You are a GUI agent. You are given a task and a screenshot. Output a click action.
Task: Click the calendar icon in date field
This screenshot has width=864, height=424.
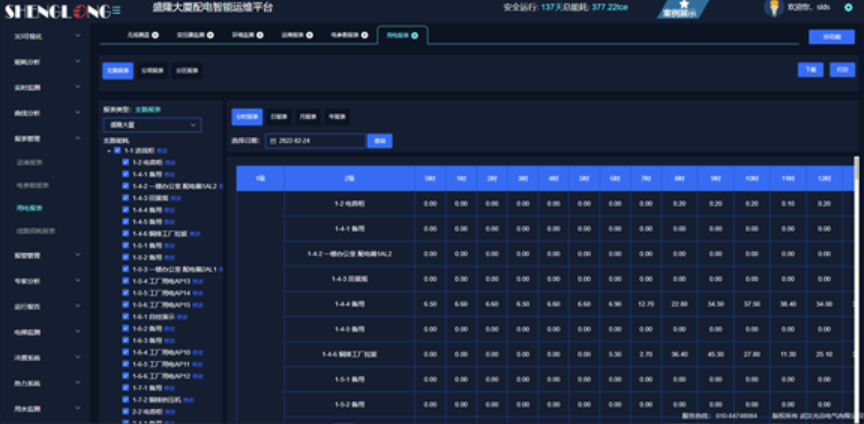click(x=271, y=141)
